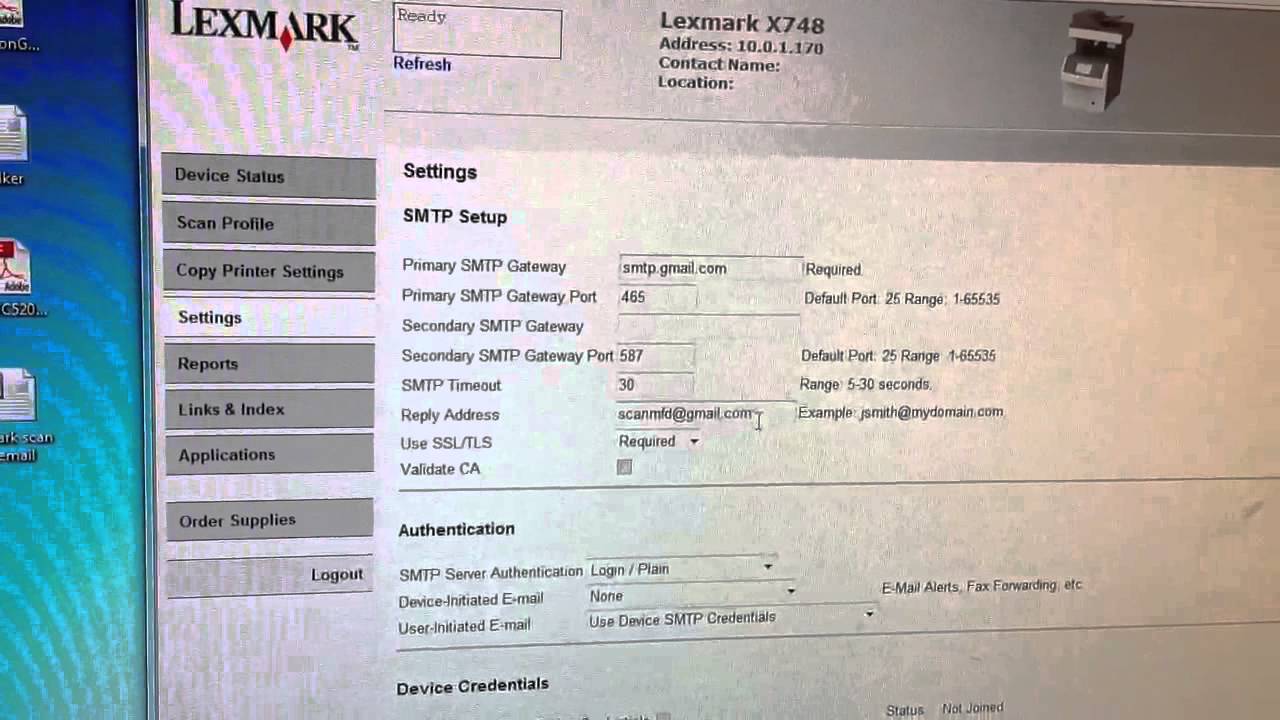
Task: Open the Adobe PDF desktop icon
Action: tap(14, 268)
